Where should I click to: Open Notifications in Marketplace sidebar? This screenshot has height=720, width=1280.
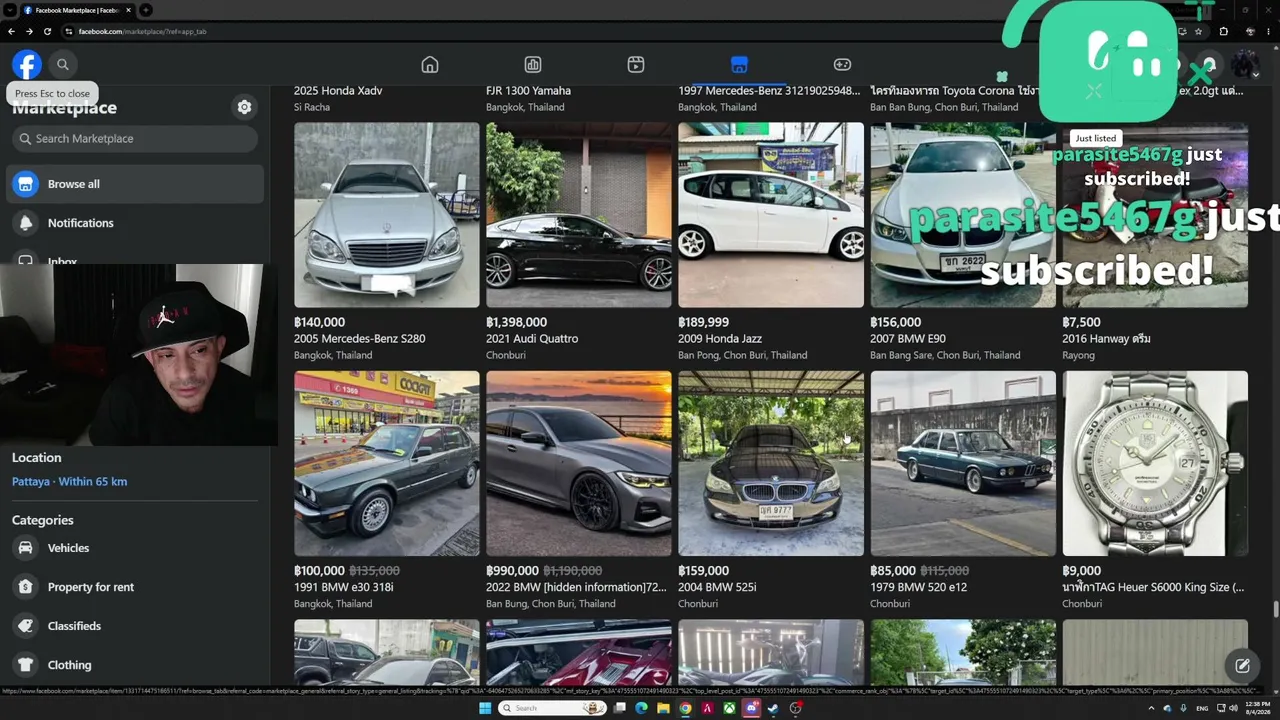136,223
